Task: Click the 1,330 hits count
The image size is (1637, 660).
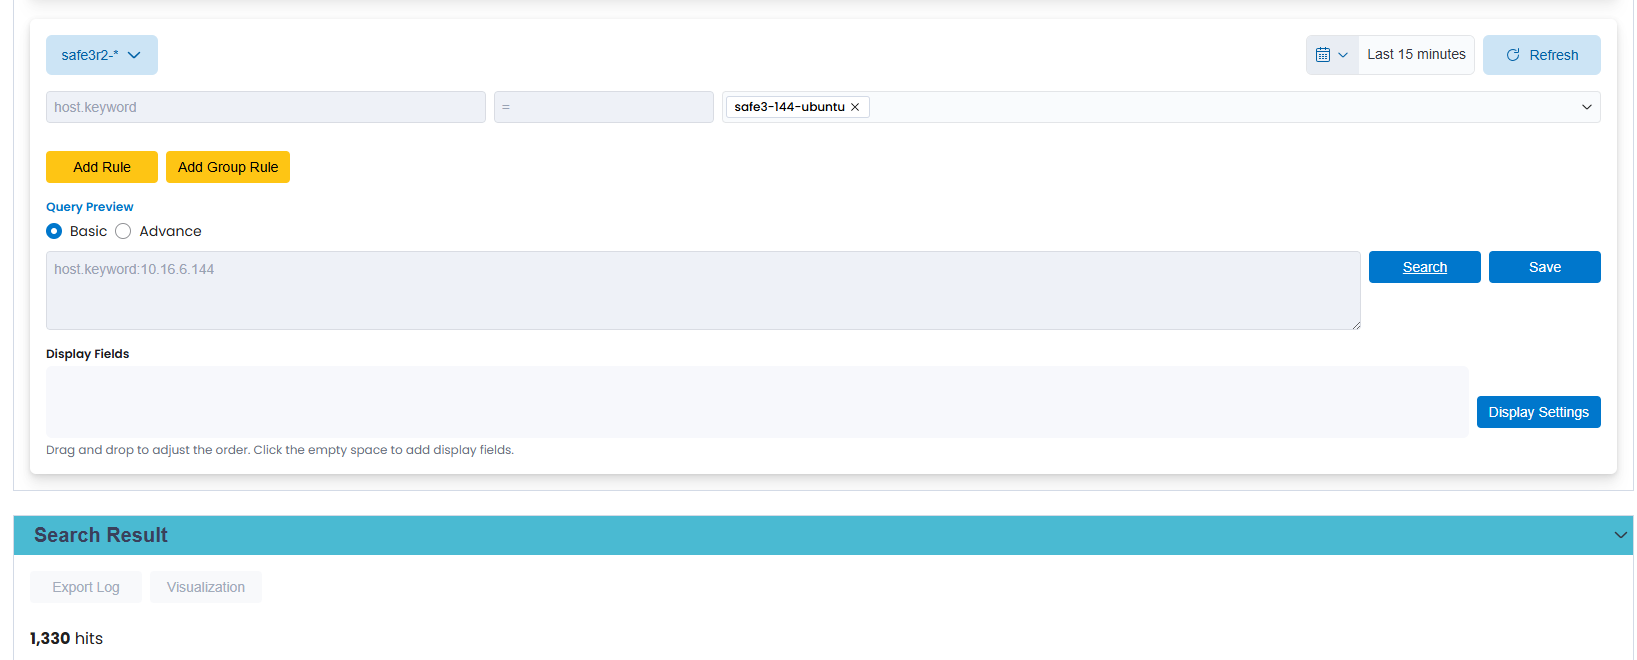Action: click(66, 638)
